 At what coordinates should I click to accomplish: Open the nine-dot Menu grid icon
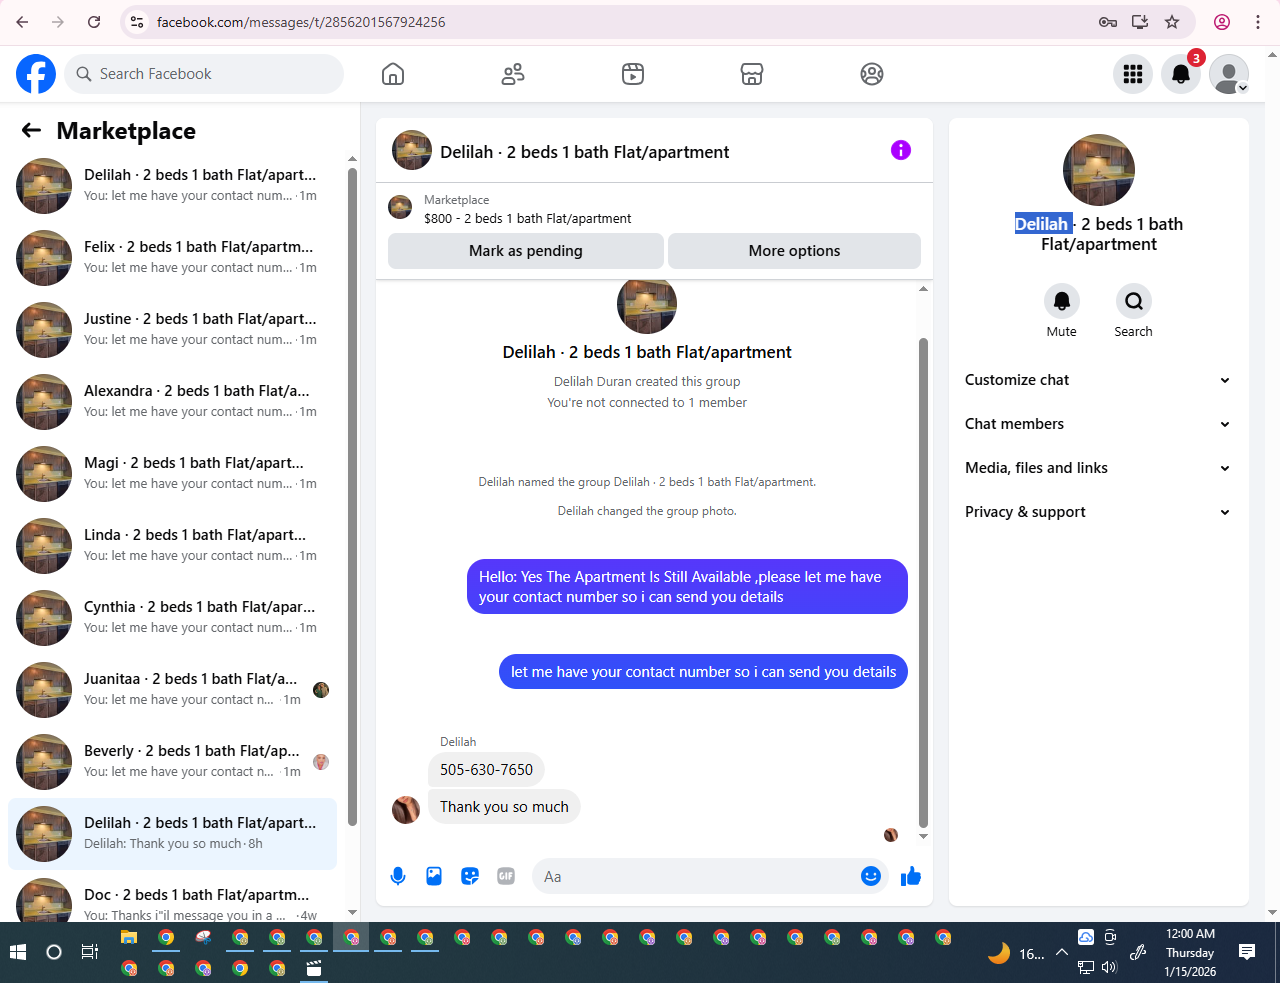(x=1133, y=74)
